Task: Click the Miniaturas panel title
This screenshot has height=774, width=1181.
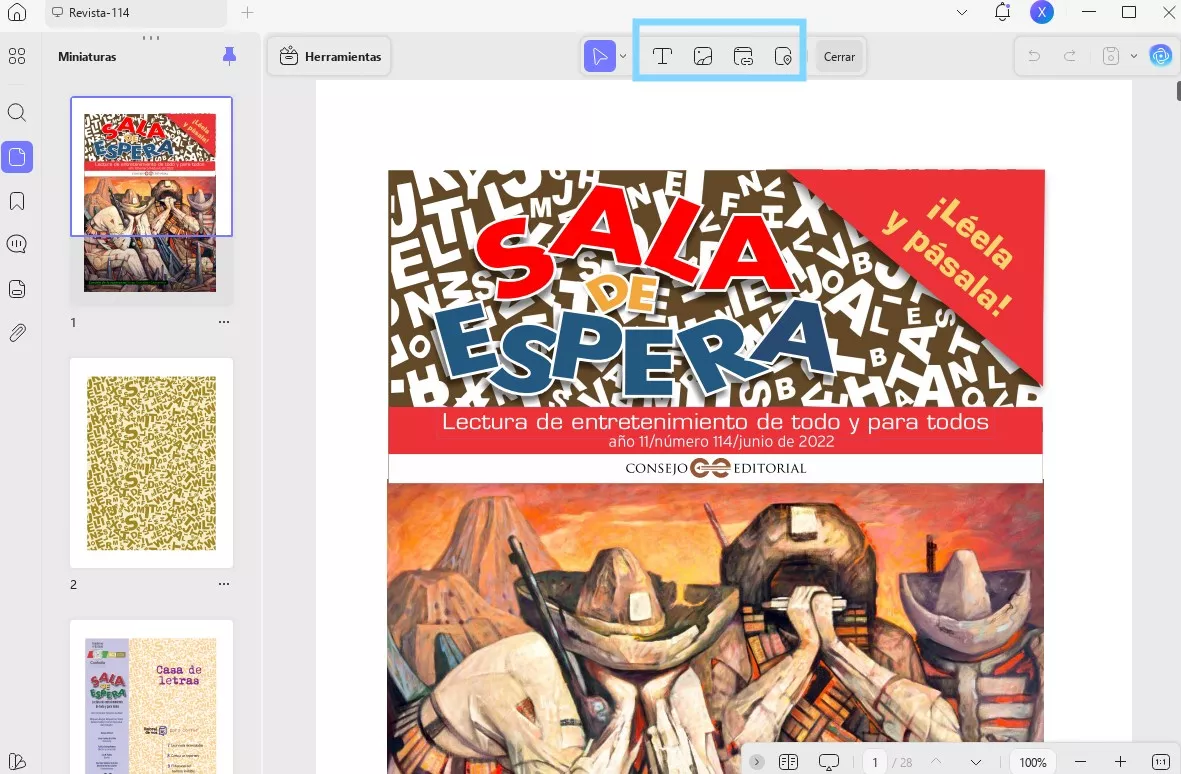Action: pos(87,56)
